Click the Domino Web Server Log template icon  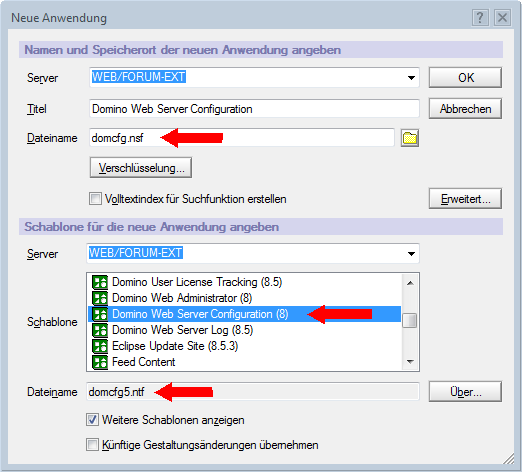point(100,330)
